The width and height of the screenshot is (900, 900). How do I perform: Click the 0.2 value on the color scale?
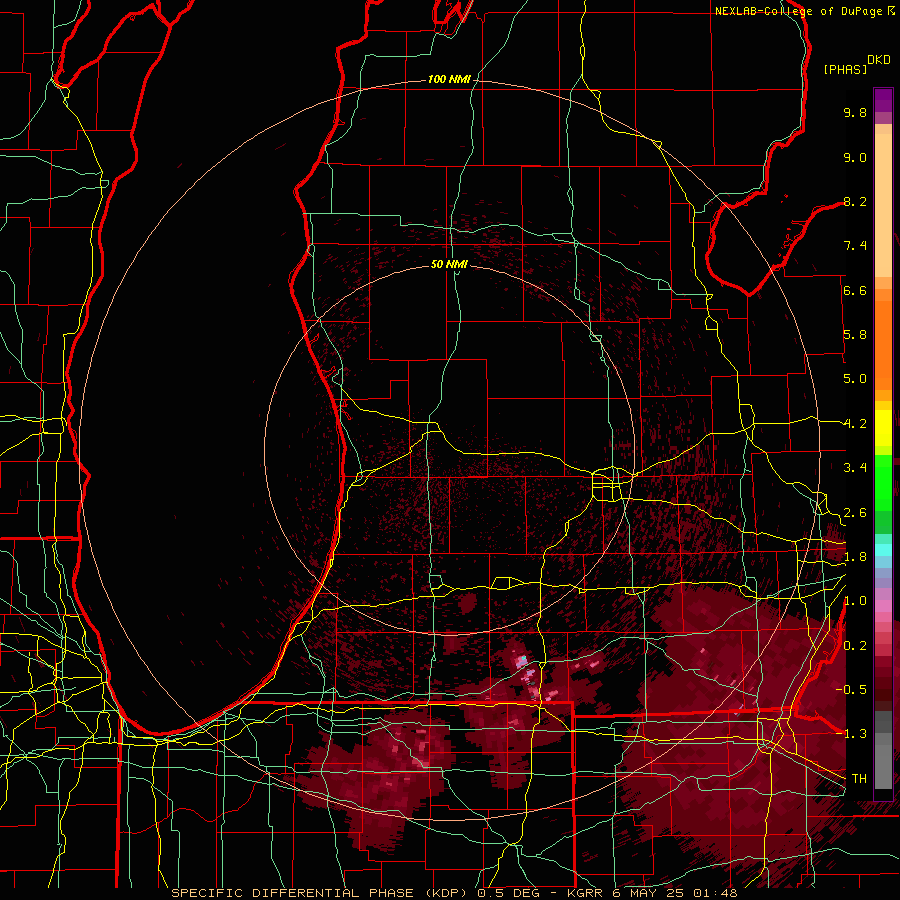pos(855,646)
